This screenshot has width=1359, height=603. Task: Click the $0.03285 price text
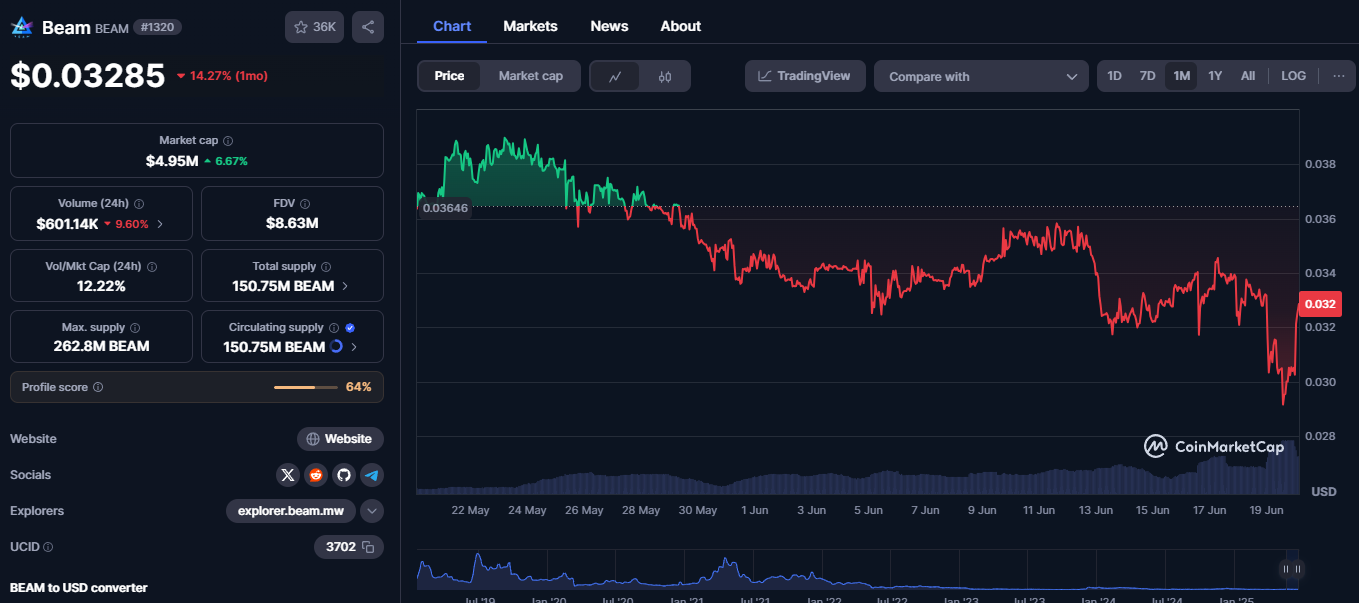coord(88,76)
